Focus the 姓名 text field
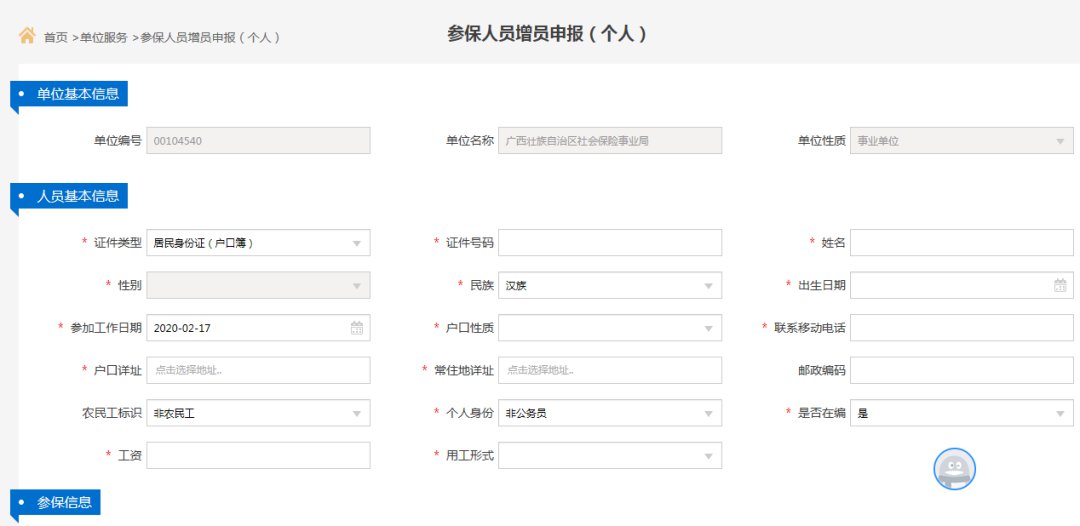Screen dimensions: 1080x526 click(x=962, y=243)
